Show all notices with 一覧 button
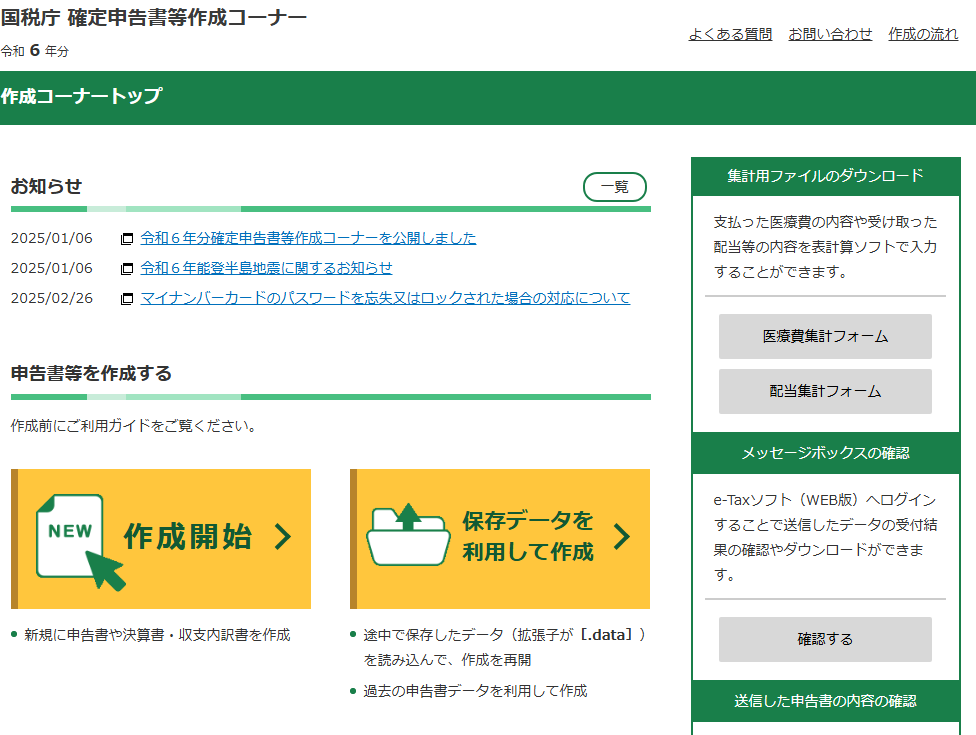Screen dimensions: 976x735 [x=614, y=187]
